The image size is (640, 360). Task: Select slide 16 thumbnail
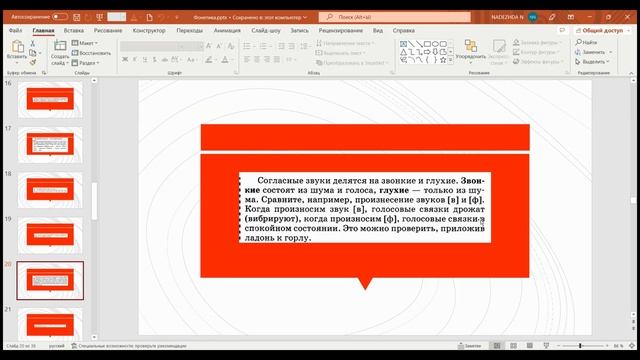tap(50, 100)
